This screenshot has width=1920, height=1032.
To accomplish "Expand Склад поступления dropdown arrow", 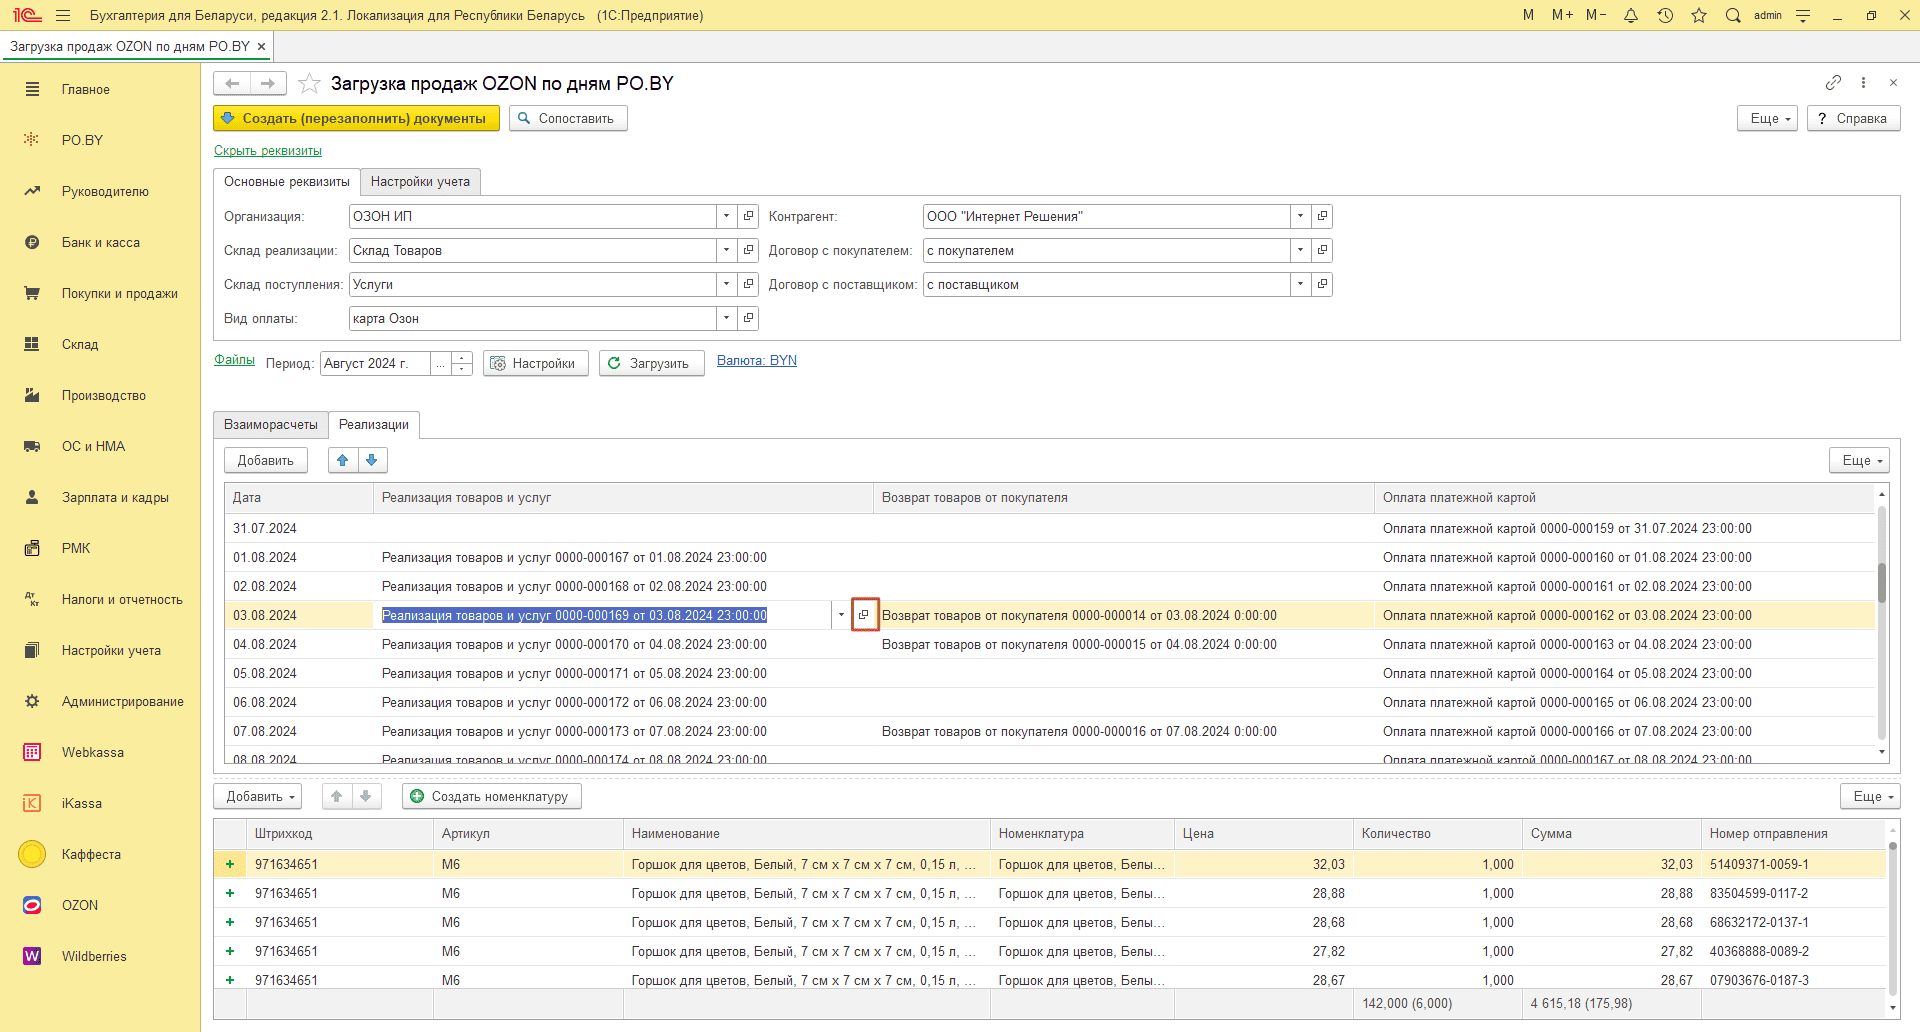I will pyautogui.click(x=727, y=284).
